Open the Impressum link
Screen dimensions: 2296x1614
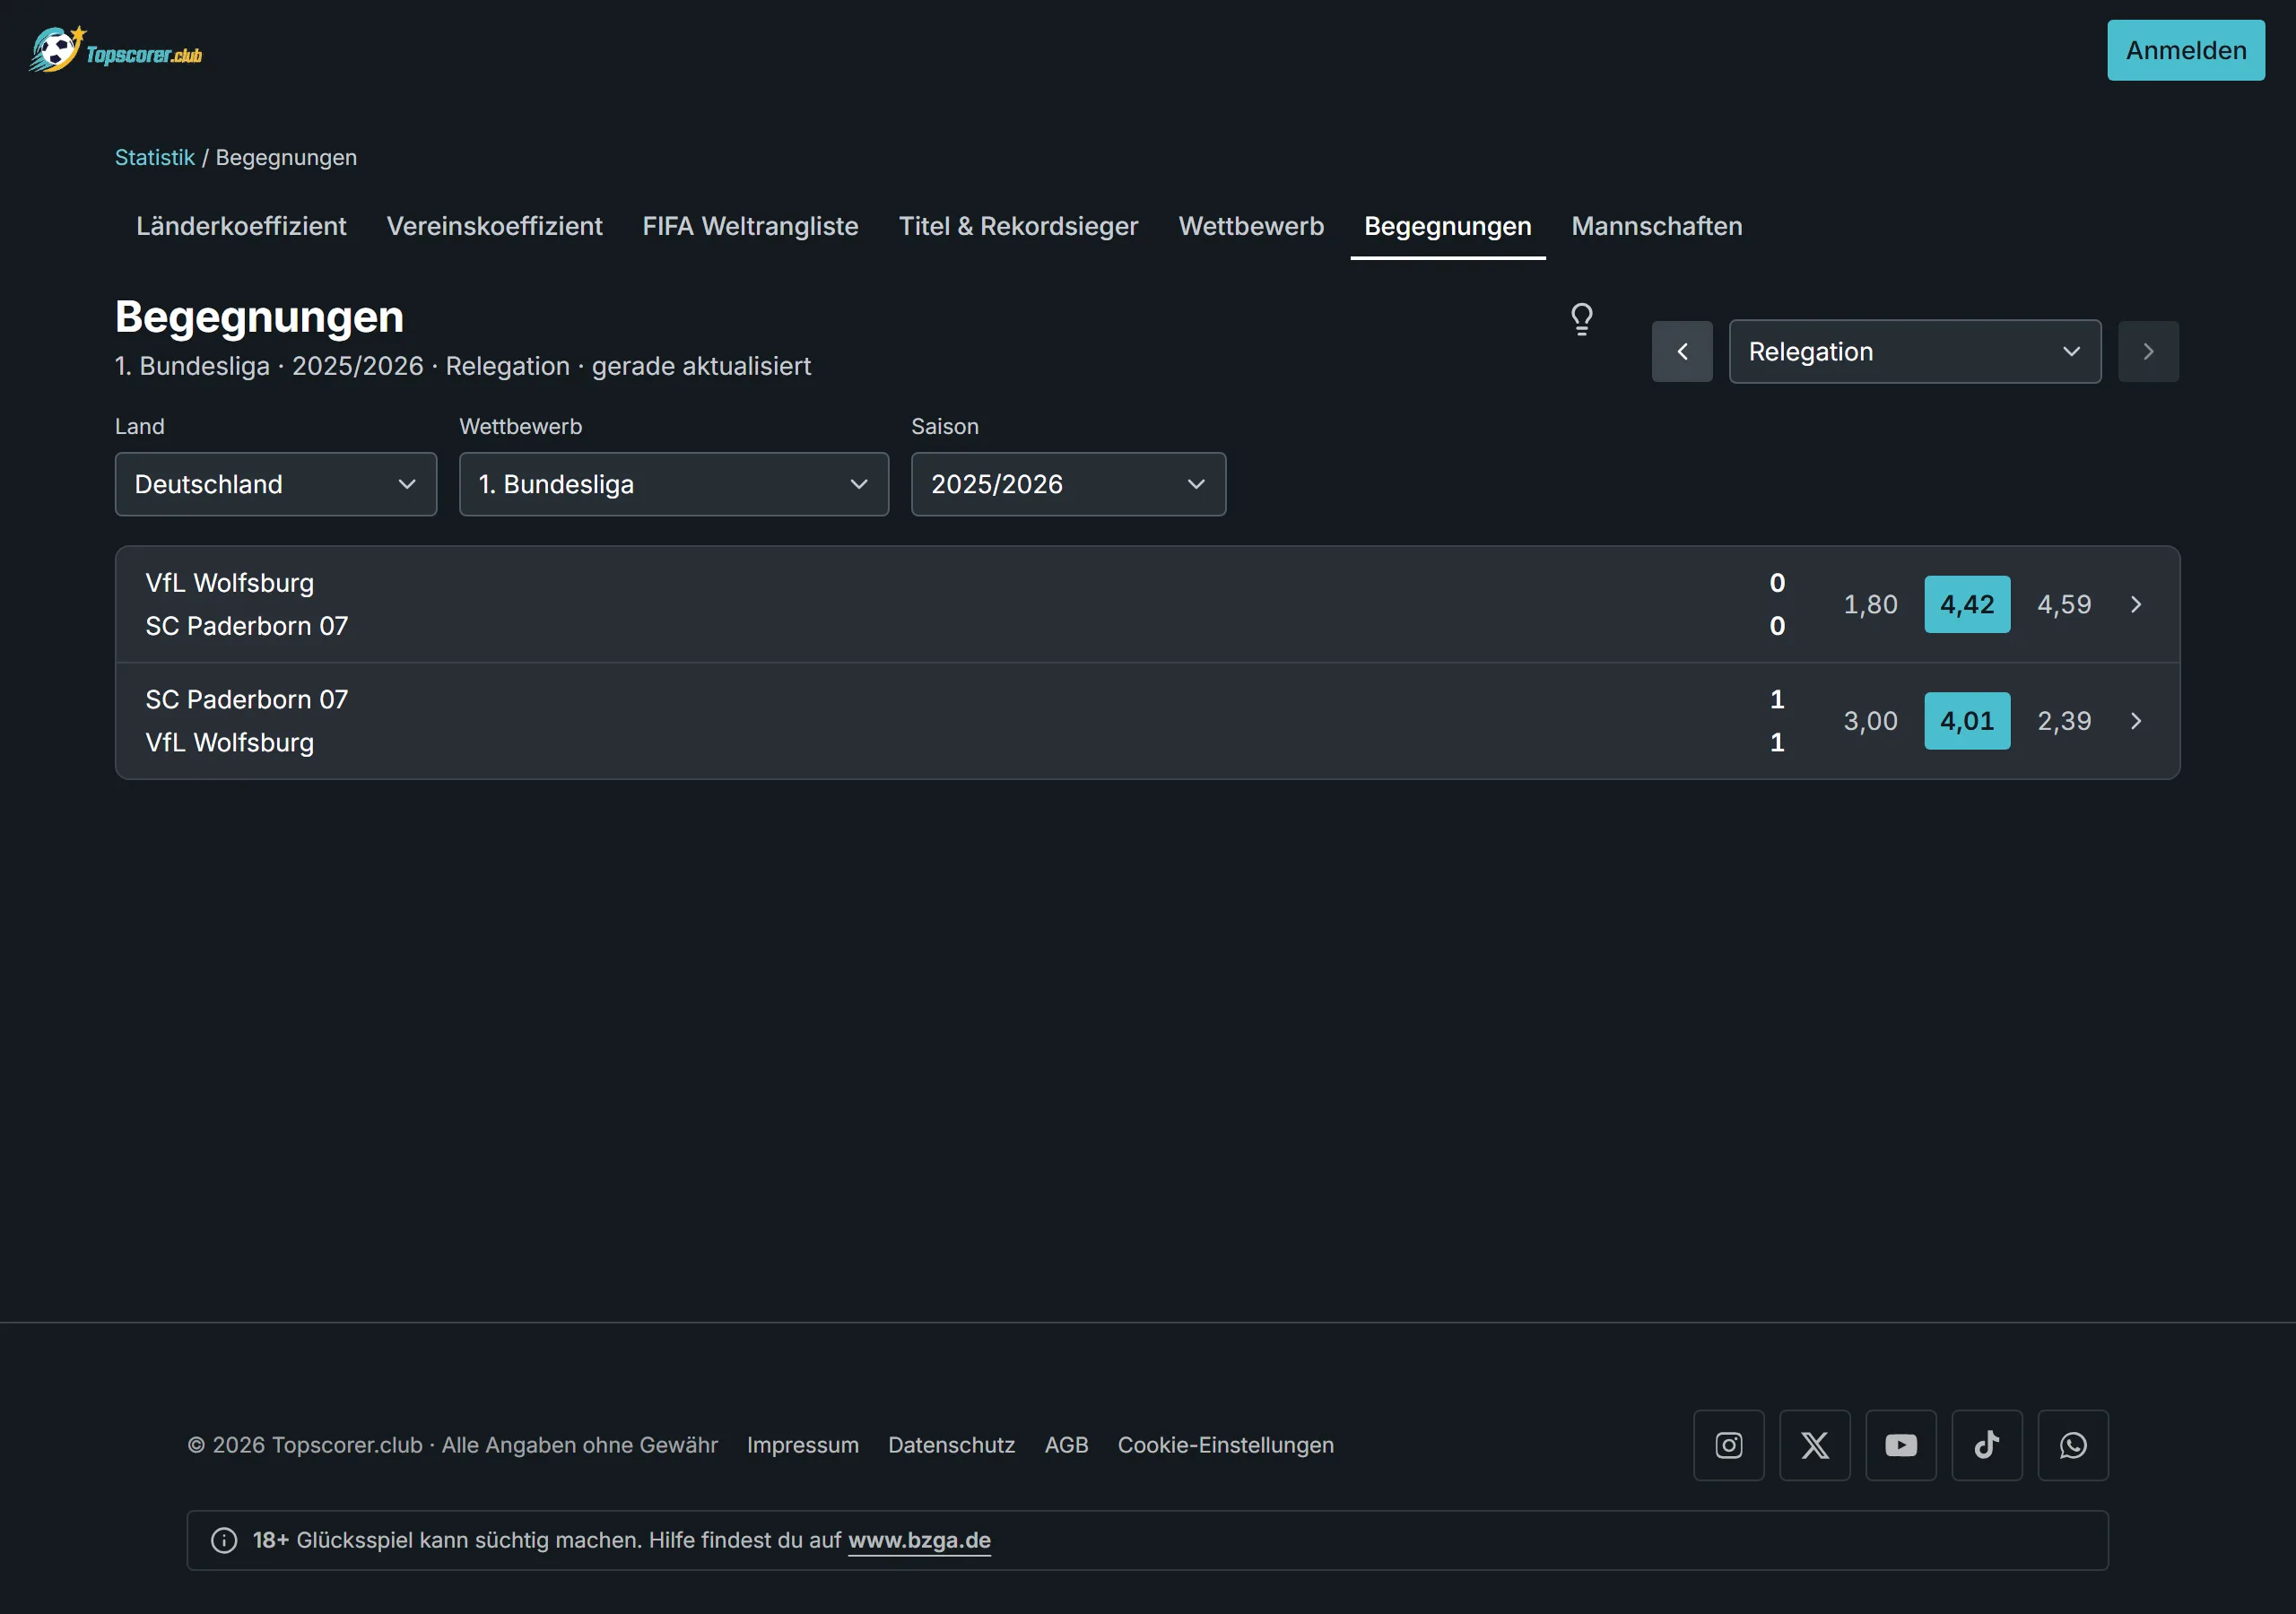click(803, 1445)
